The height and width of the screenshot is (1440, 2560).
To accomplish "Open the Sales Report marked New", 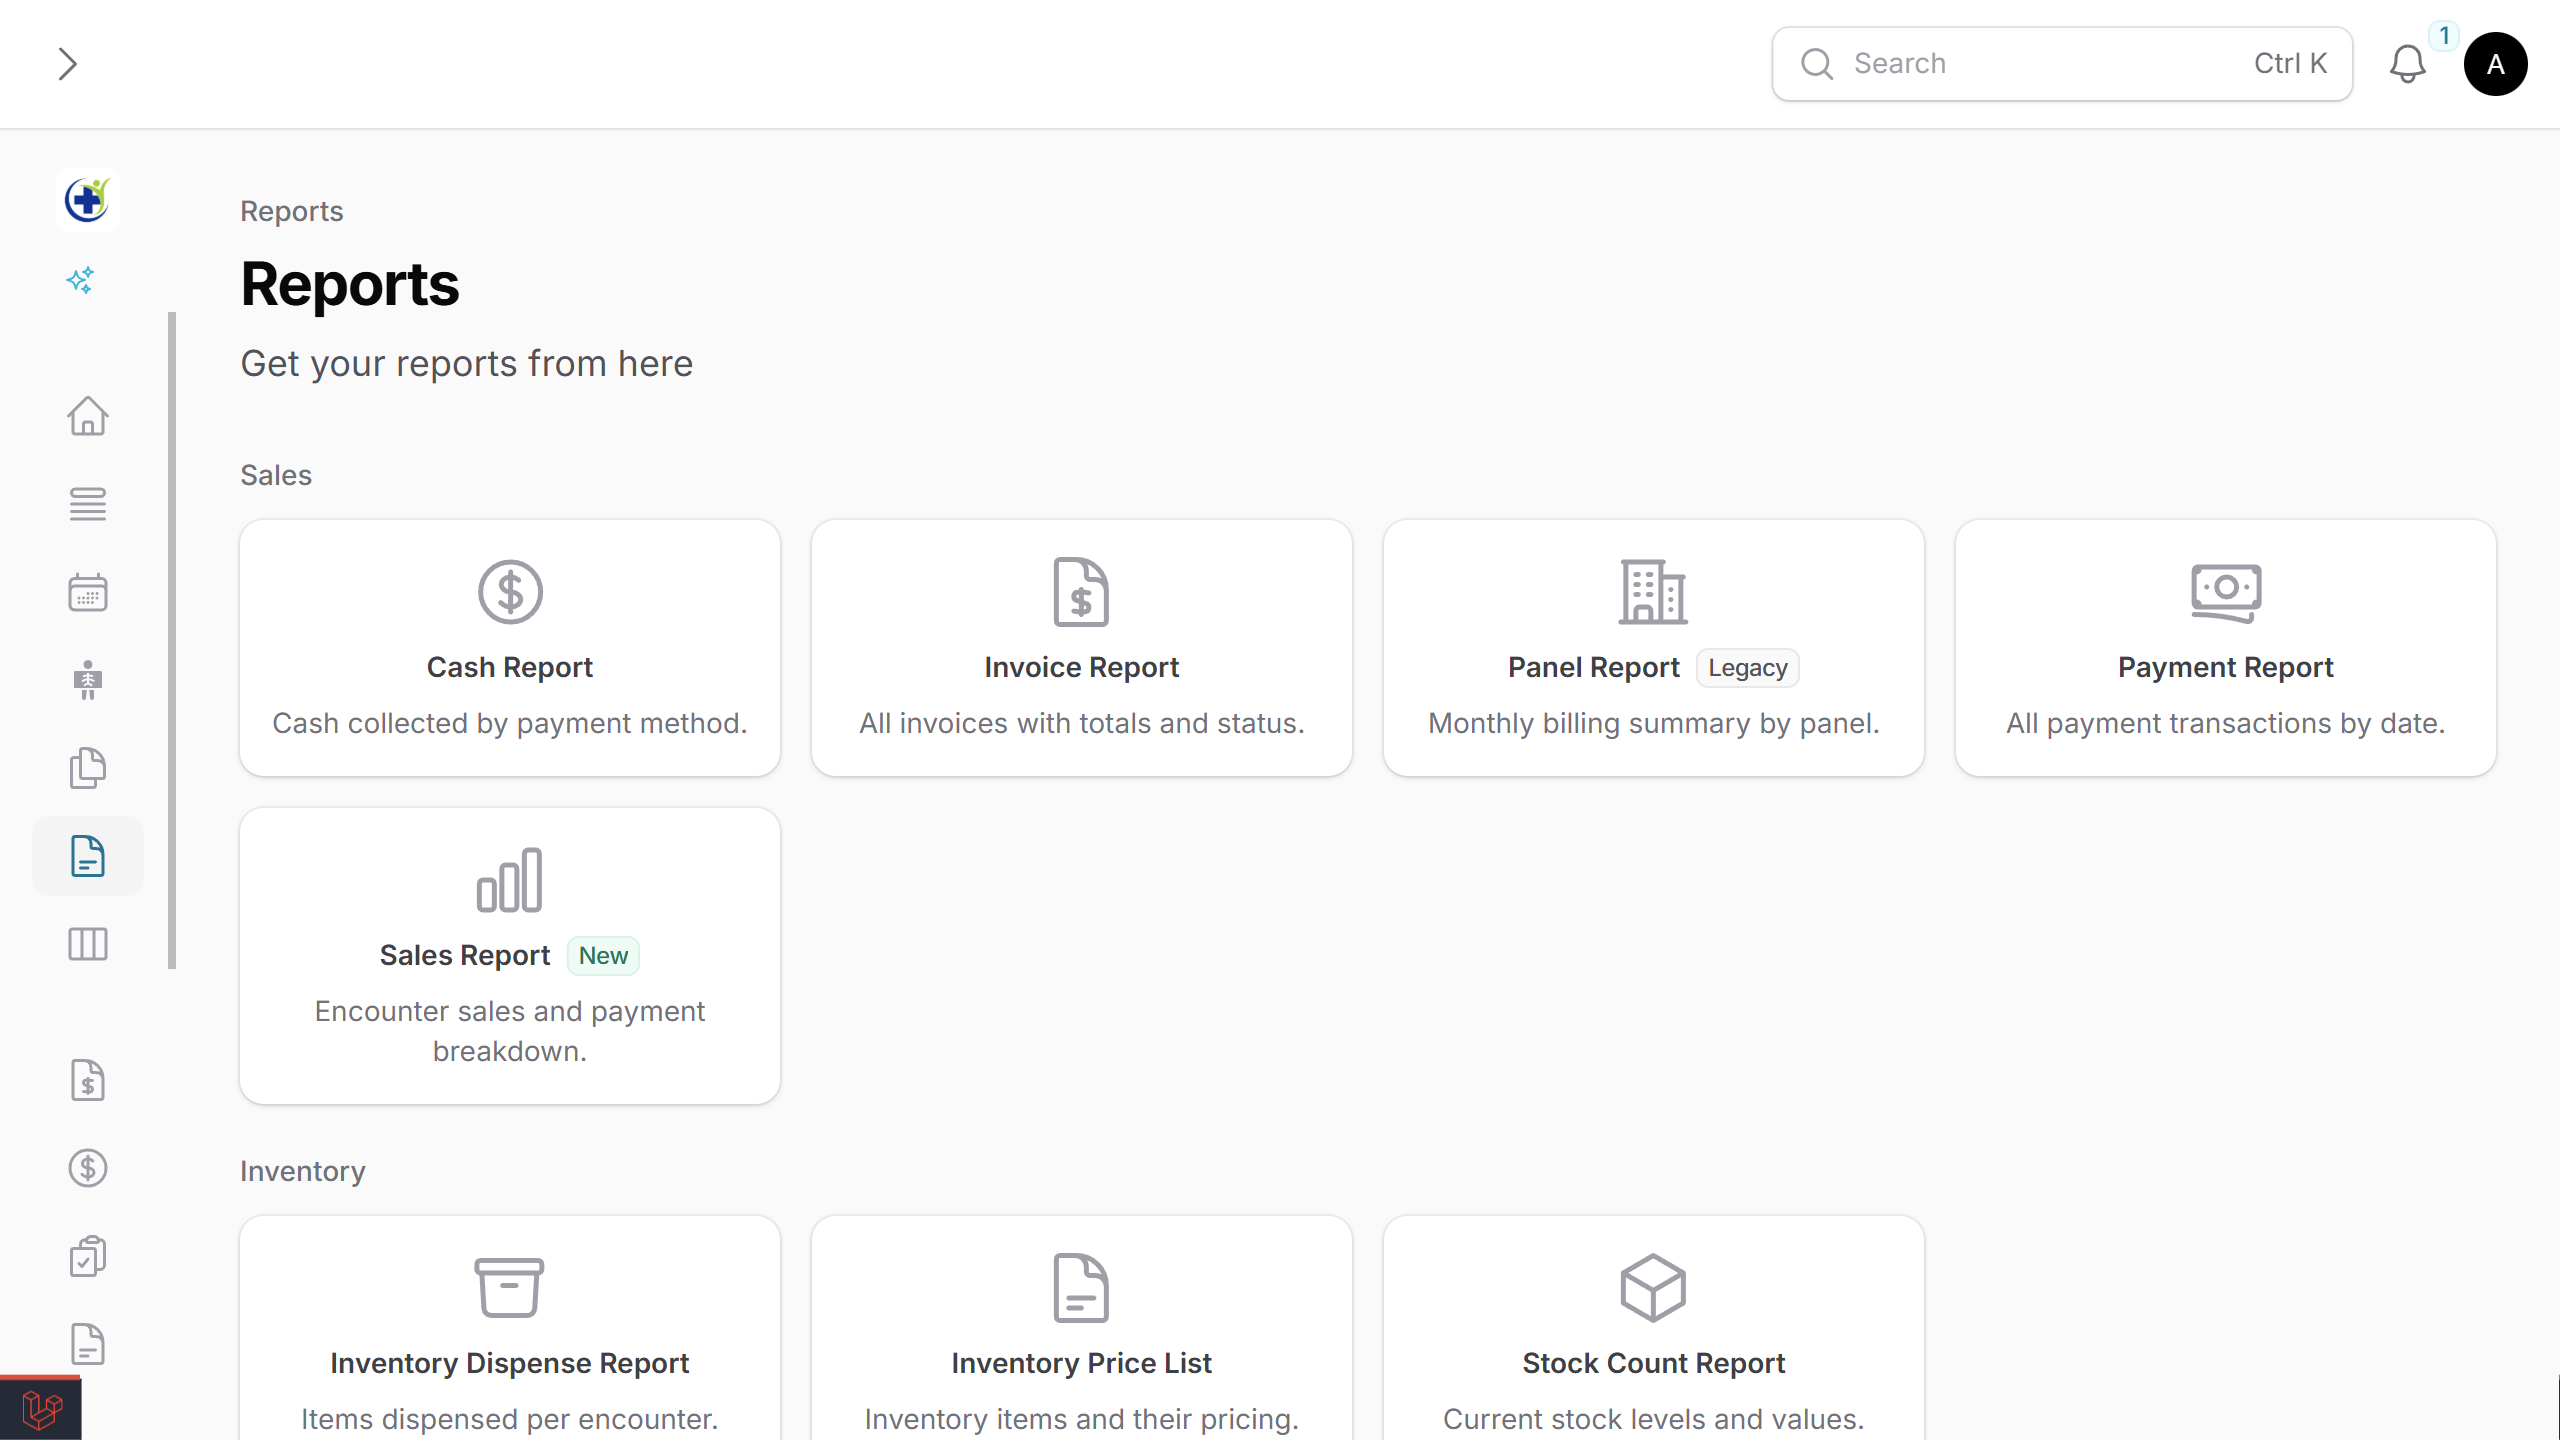I will tap(509, 955).
